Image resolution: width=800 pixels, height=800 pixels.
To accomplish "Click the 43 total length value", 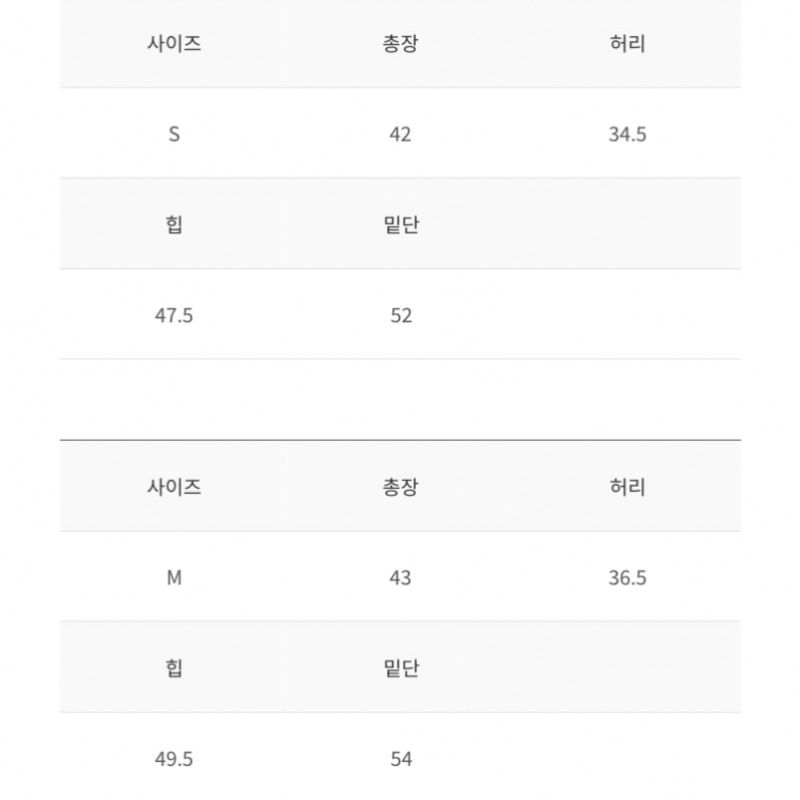I will (401, 578).
